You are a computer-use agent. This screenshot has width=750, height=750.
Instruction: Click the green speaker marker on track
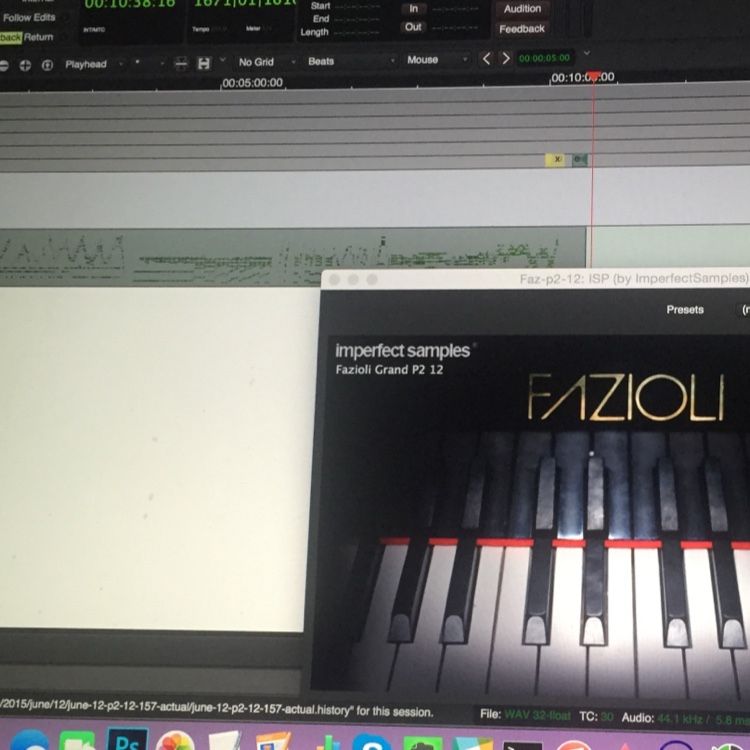point(579,159)
